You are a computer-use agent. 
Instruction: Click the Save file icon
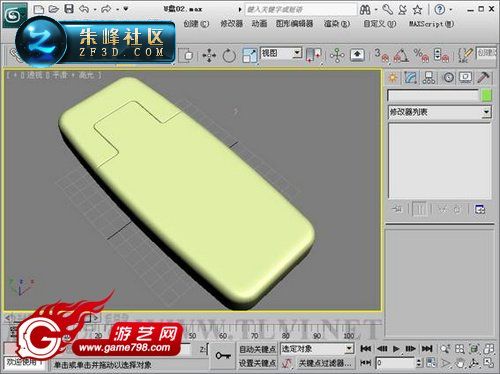point(69,9)
